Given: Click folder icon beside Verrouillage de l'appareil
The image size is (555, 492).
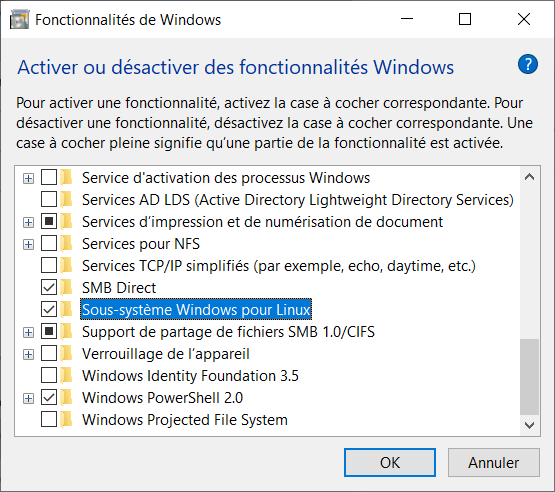Looking at the screenshot, I should coord(66,354).
